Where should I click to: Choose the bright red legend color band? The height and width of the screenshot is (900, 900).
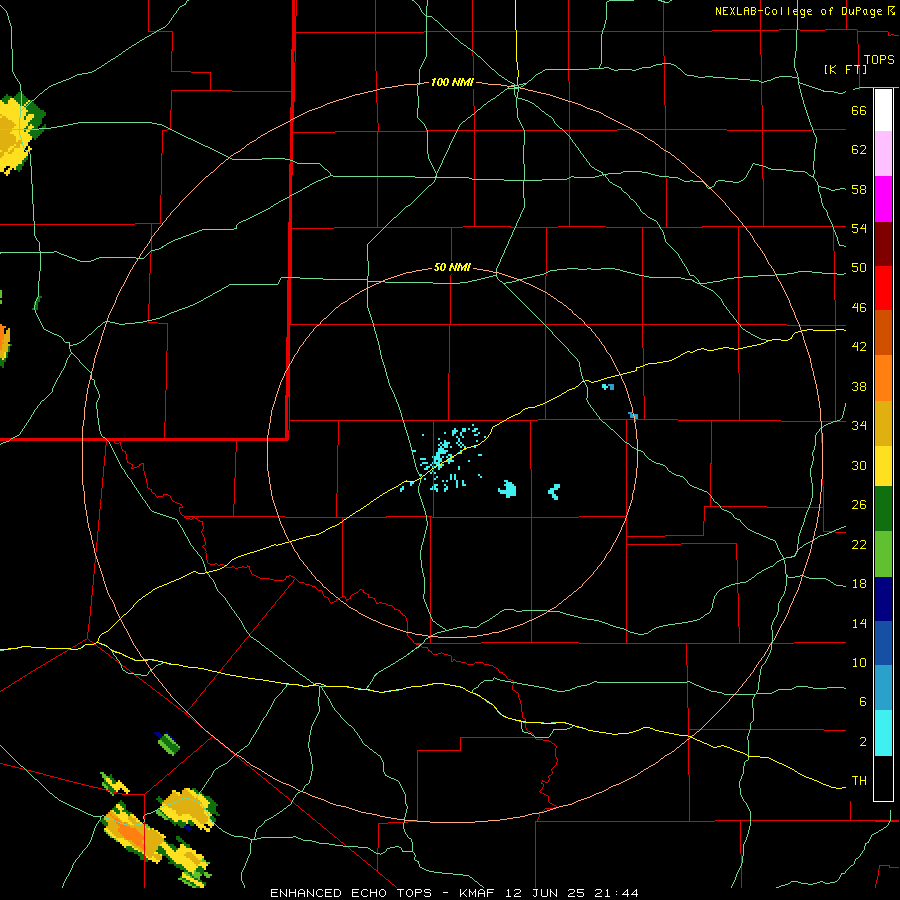(x=883, y=288)
